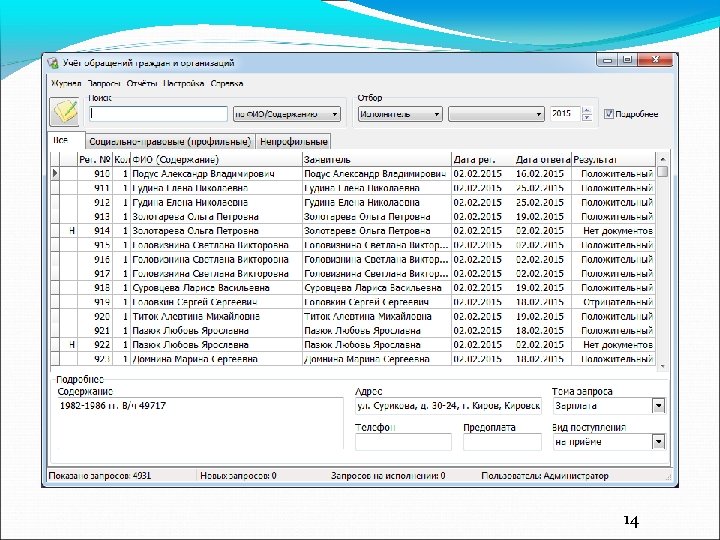Sort by Заявитель column header

[377, 159]
